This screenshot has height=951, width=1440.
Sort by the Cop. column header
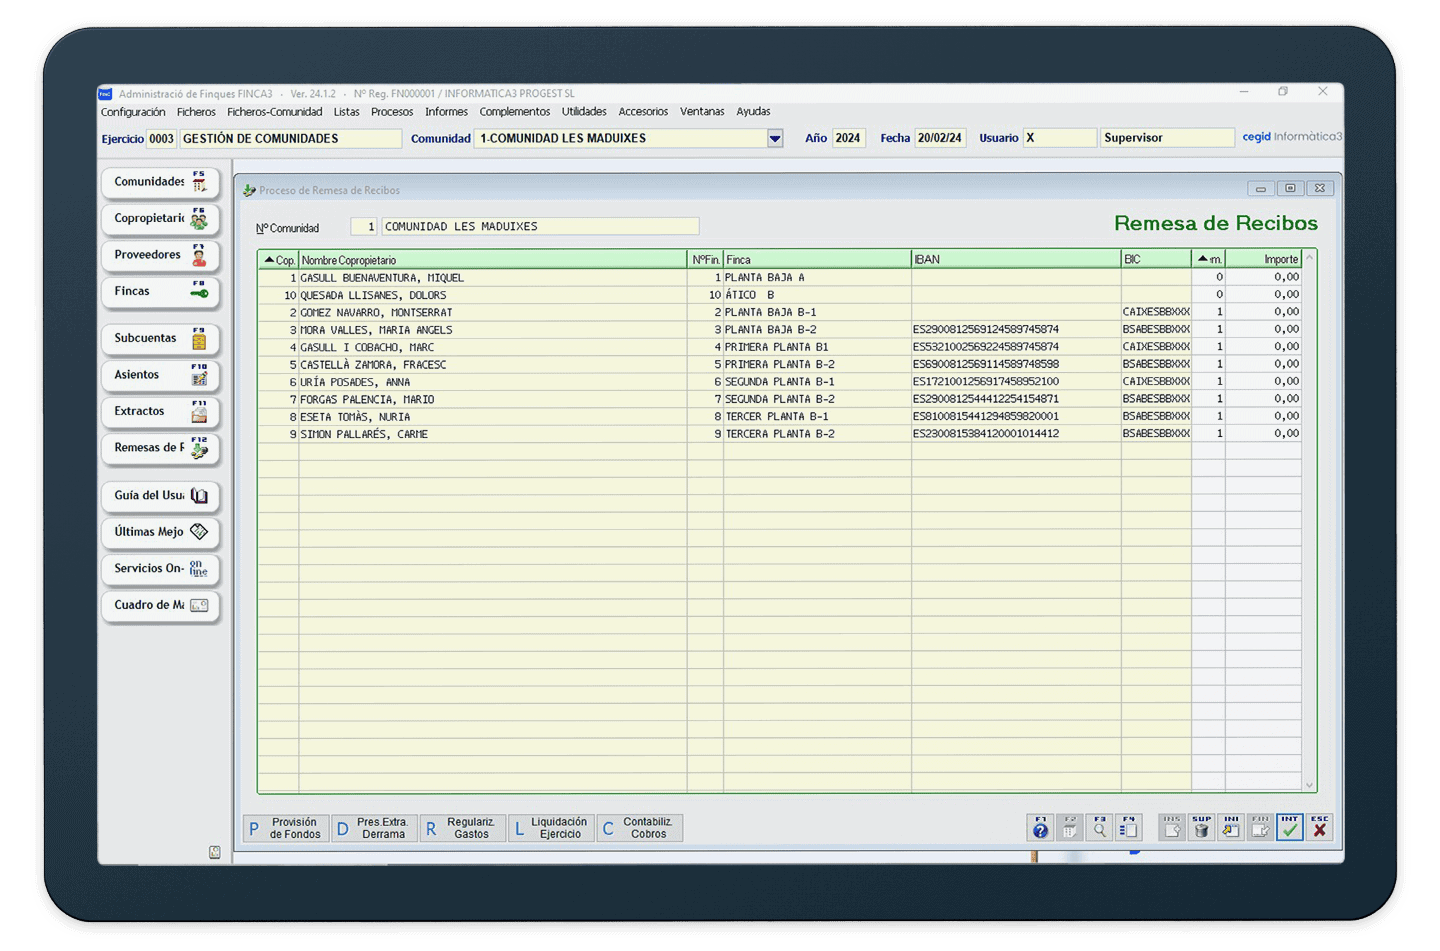click(279, 260)
